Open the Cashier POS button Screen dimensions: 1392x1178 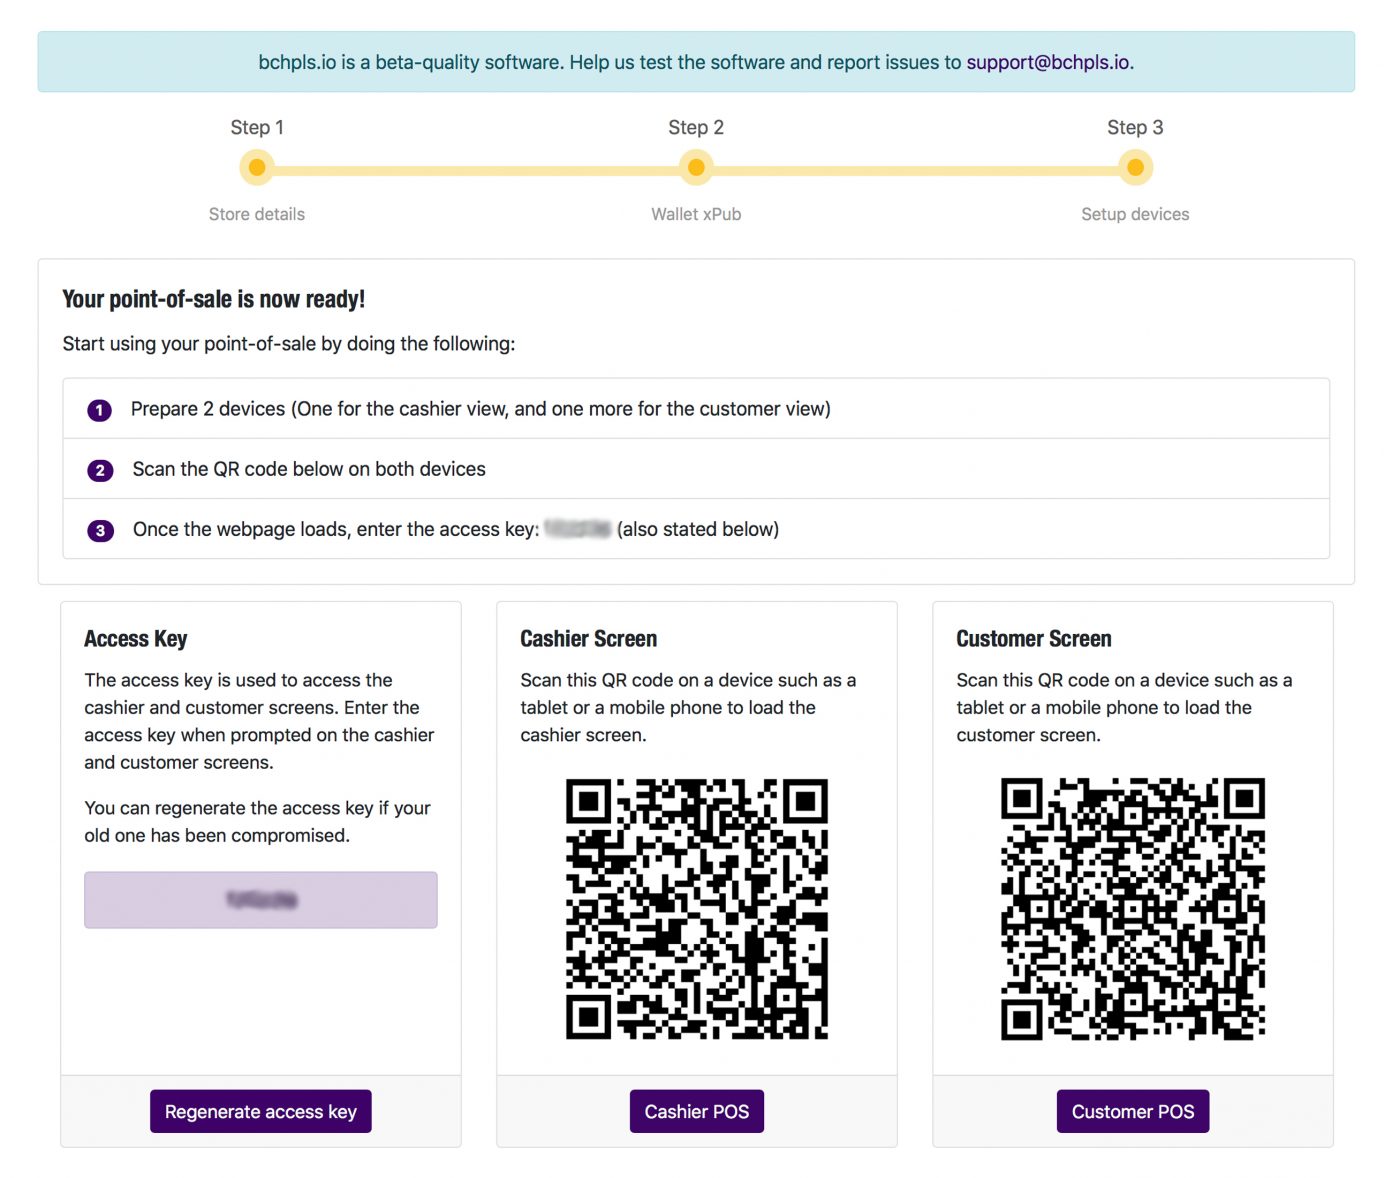point(696,1111)
